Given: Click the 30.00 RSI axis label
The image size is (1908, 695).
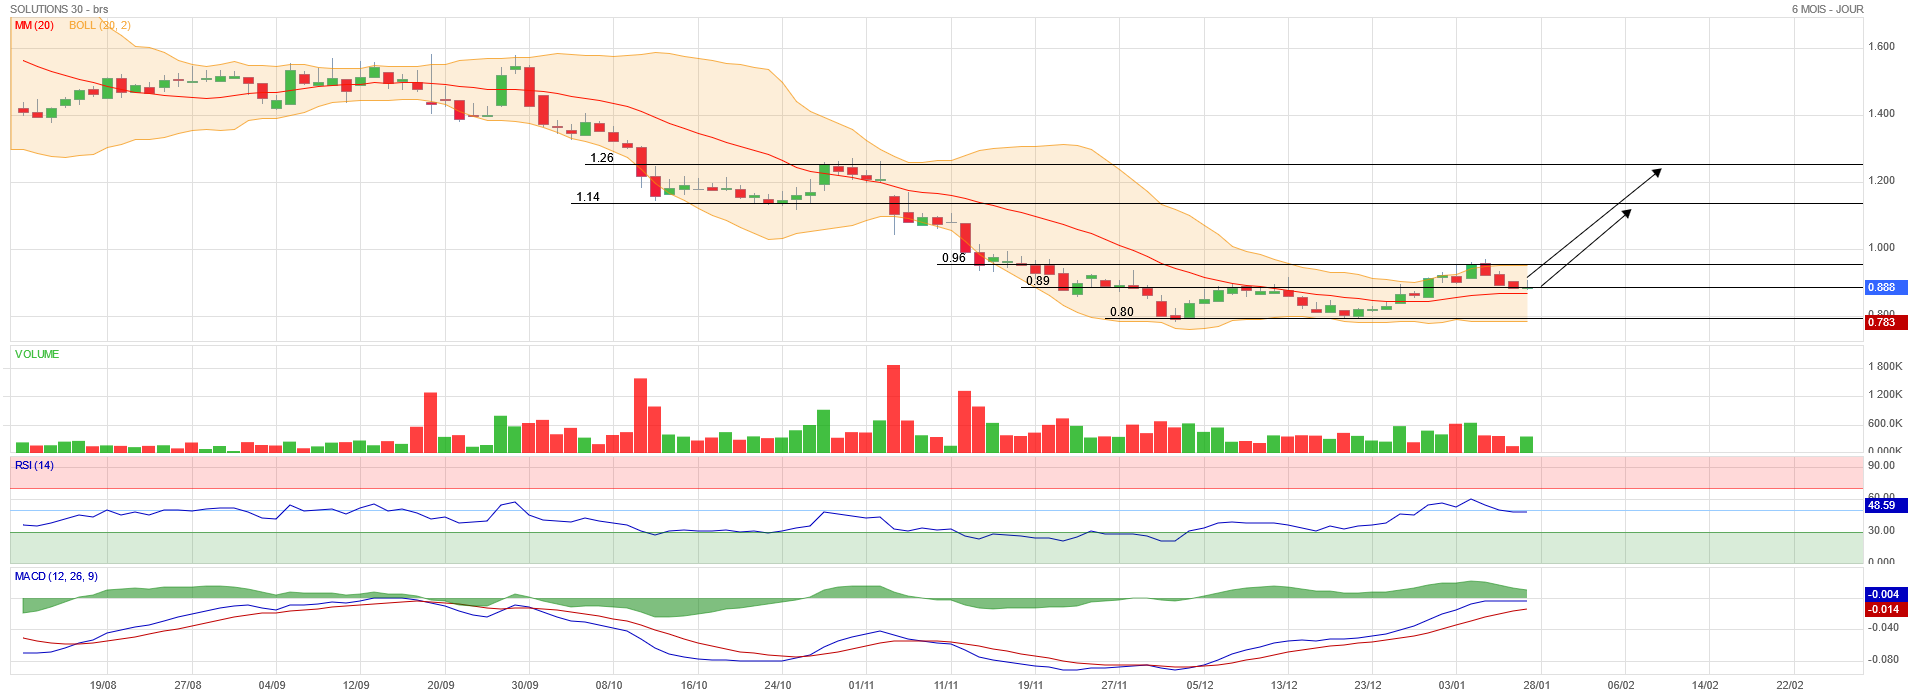Looking at the screenshot, I should [1881, 530].
